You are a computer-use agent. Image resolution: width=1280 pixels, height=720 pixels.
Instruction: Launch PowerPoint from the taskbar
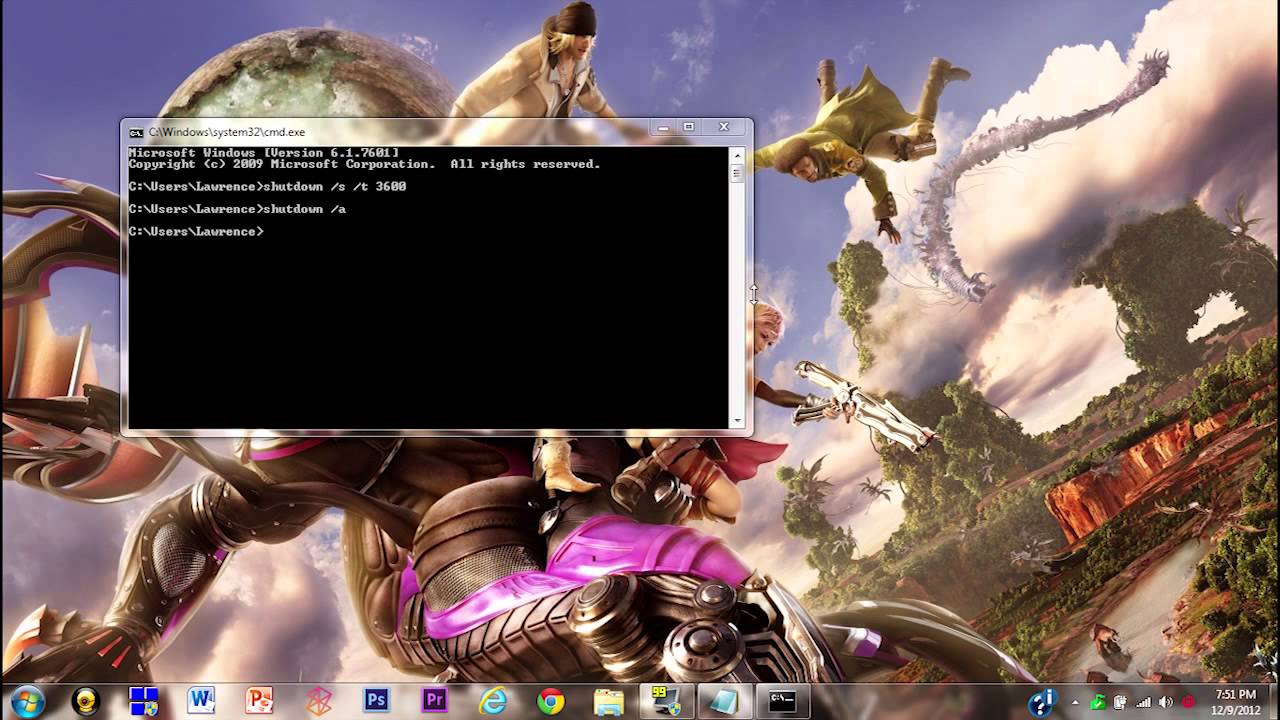259,701
